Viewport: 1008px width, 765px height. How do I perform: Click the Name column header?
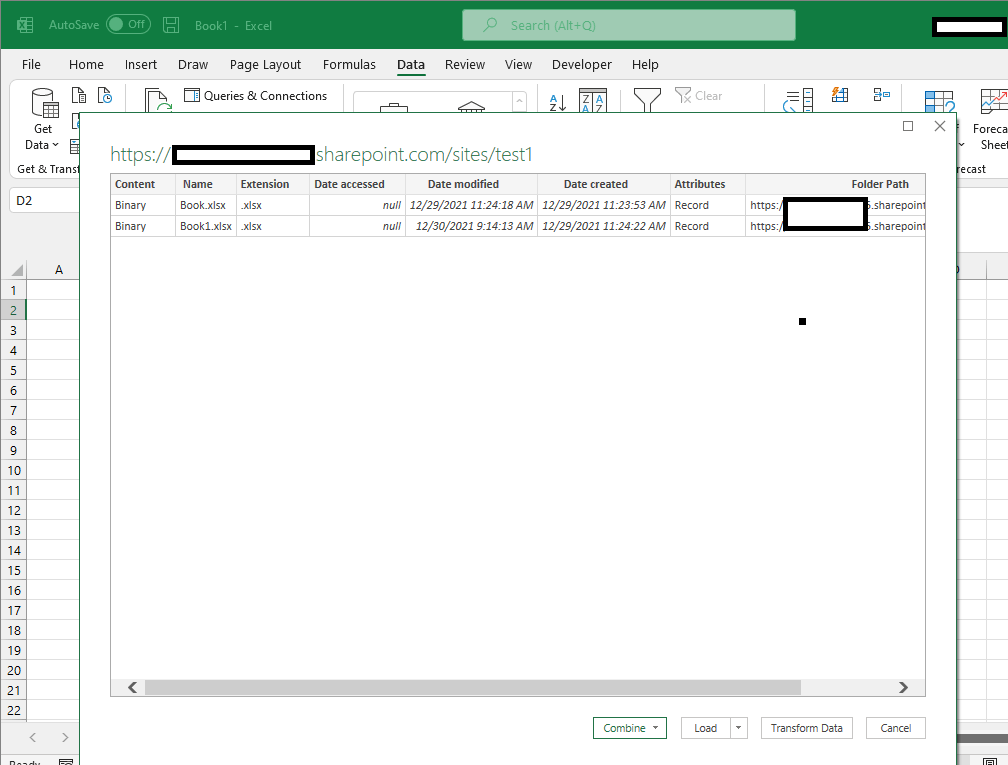pos(206,184)
